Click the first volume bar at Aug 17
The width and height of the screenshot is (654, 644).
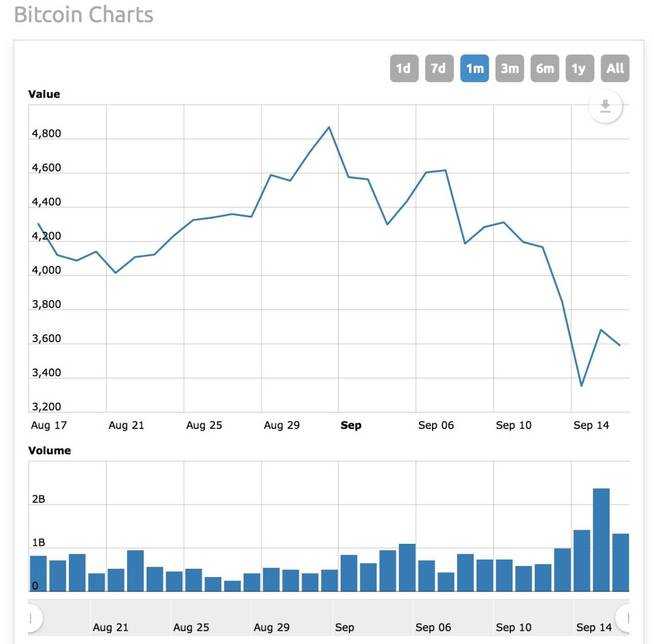(38, 573)
